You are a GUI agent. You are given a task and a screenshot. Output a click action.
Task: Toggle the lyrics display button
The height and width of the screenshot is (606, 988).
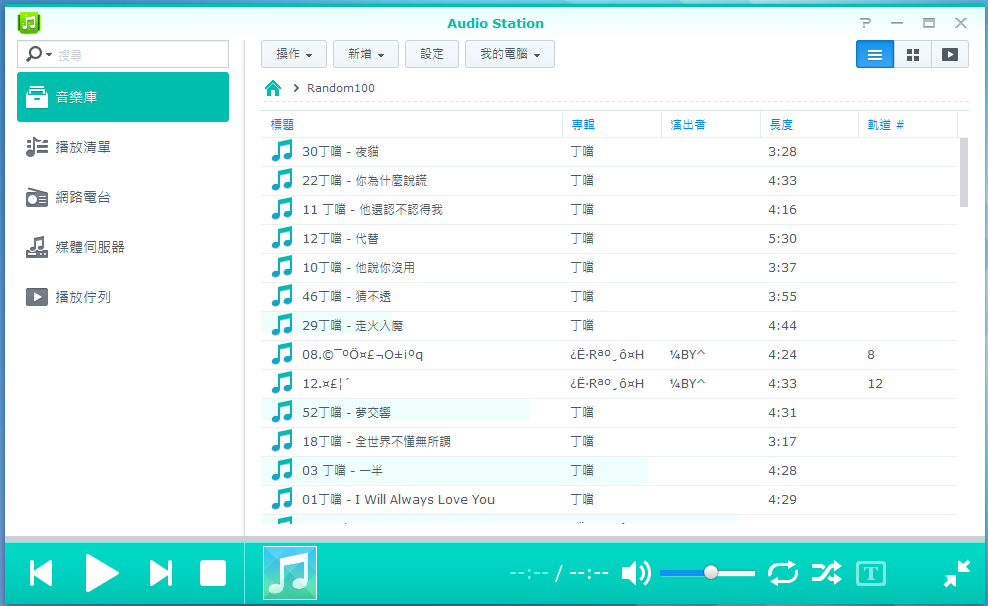click(871, 573)
